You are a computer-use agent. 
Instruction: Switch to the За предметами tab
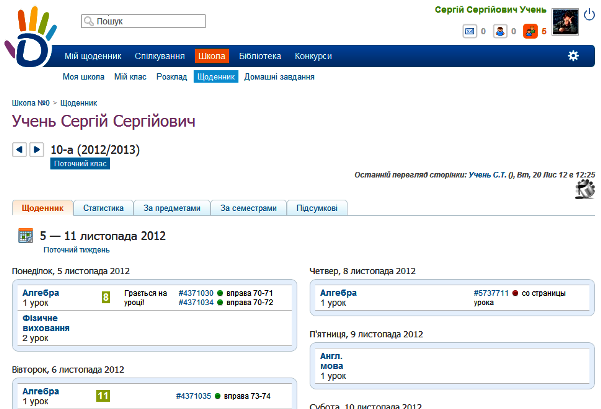pyautogui.click(x=172, y=208)
